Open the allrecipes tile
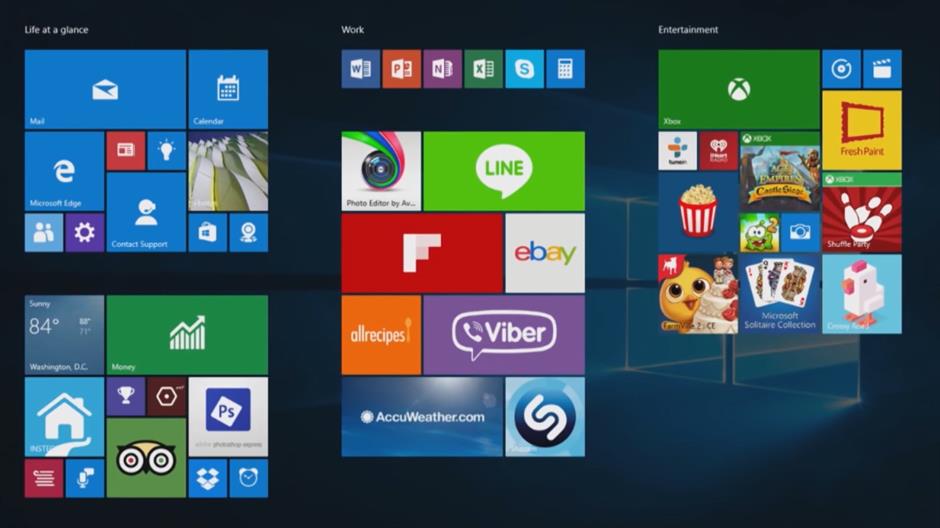Screen dimensions: 940x528 [381, 335]
